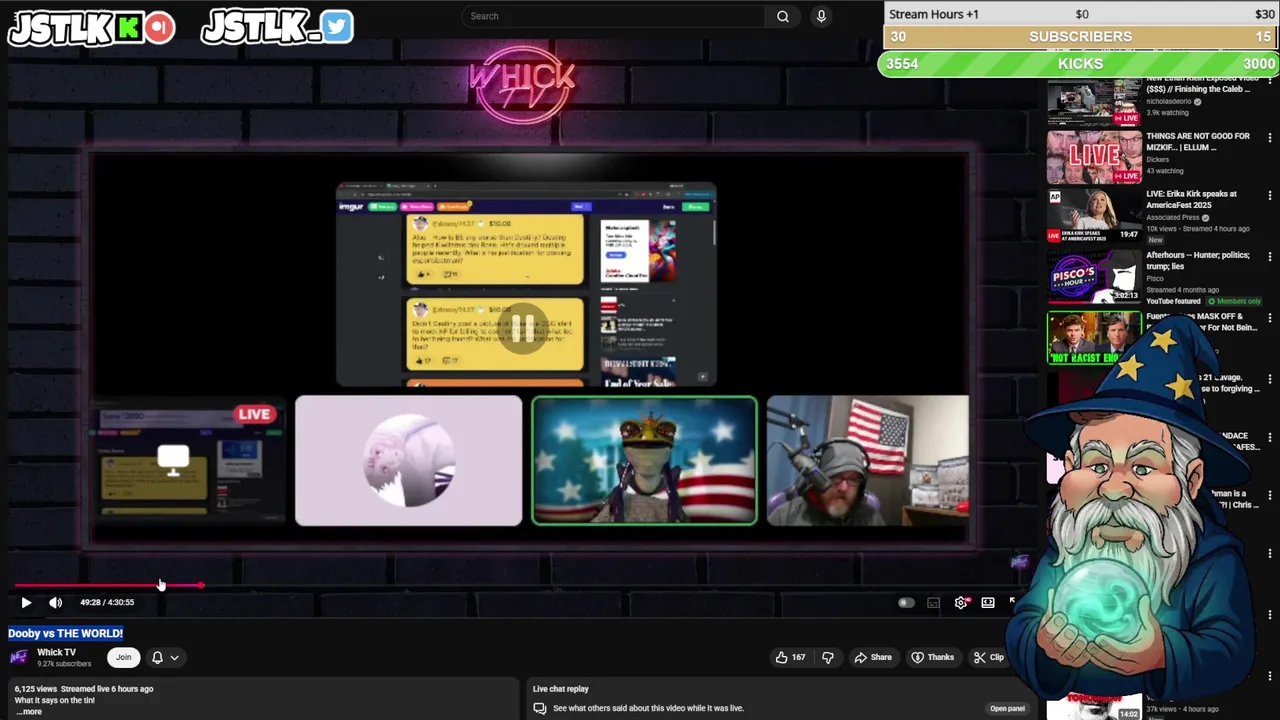This screenshot has width=1280, height=720.
Task: Open the Pisco's Hour Afterhours thumbnail
Action: coord(1093,277)
